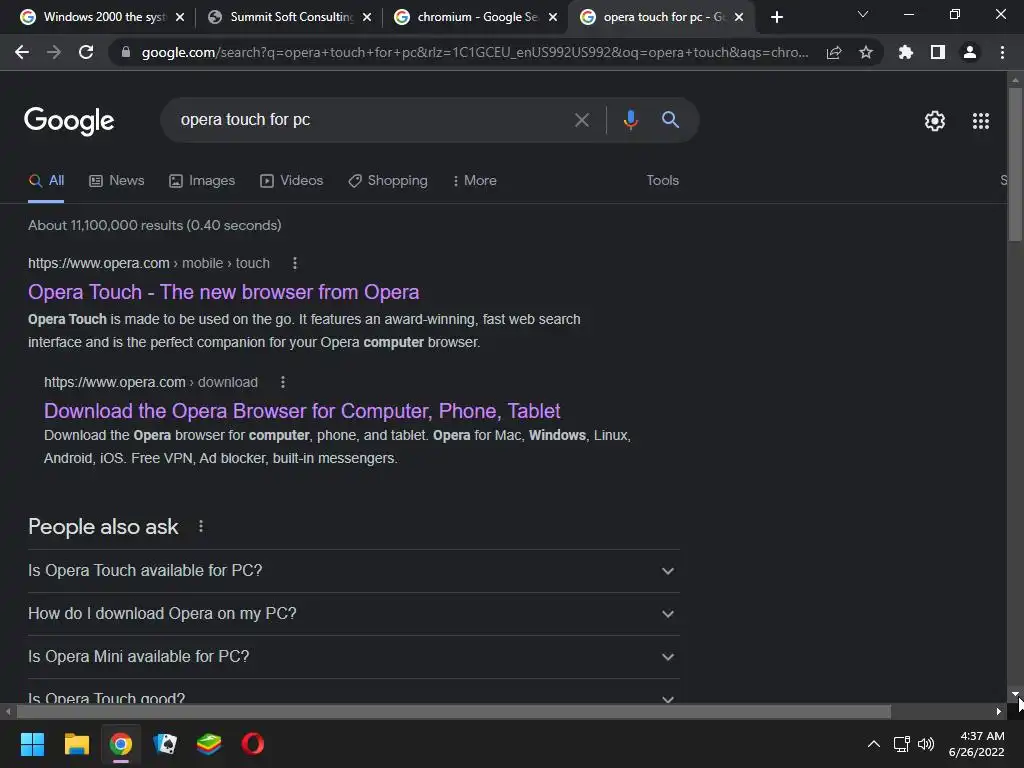1024x768 pixels.
Task: Expand 'Is Opera Touch available for PC?'
Action: point(353,571)
